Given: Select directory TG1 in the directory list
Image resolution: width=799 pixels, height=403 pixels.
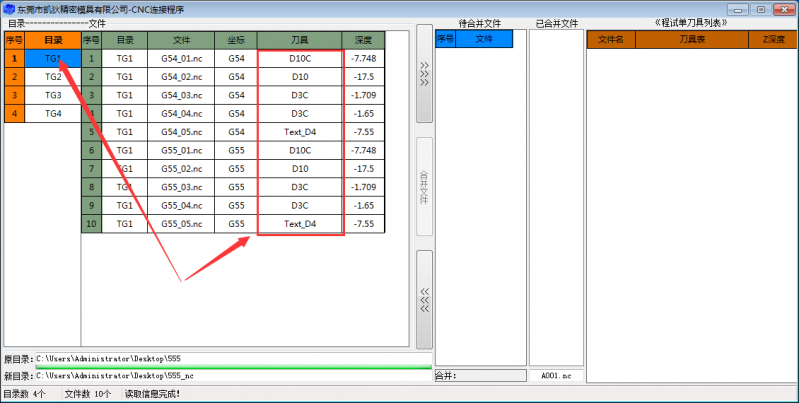Looking at the screenshot, I should [53, 59].
